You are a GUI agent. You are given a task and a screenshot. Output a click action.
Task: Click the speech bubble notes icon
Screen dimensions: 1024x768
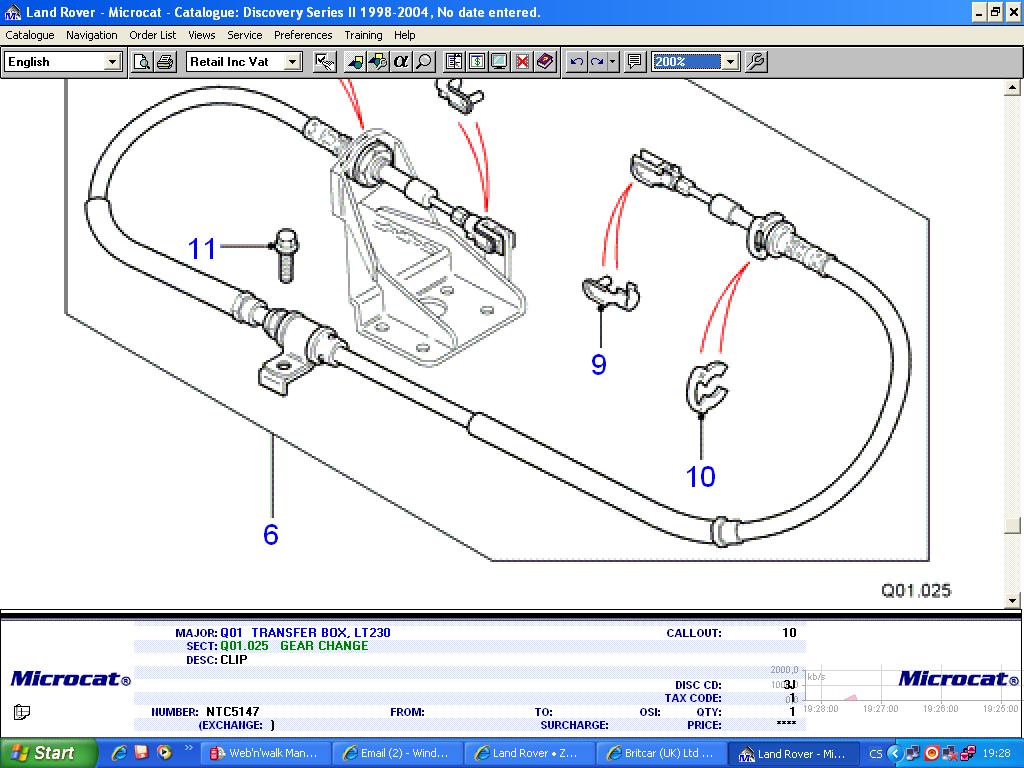tap(634, 62)
